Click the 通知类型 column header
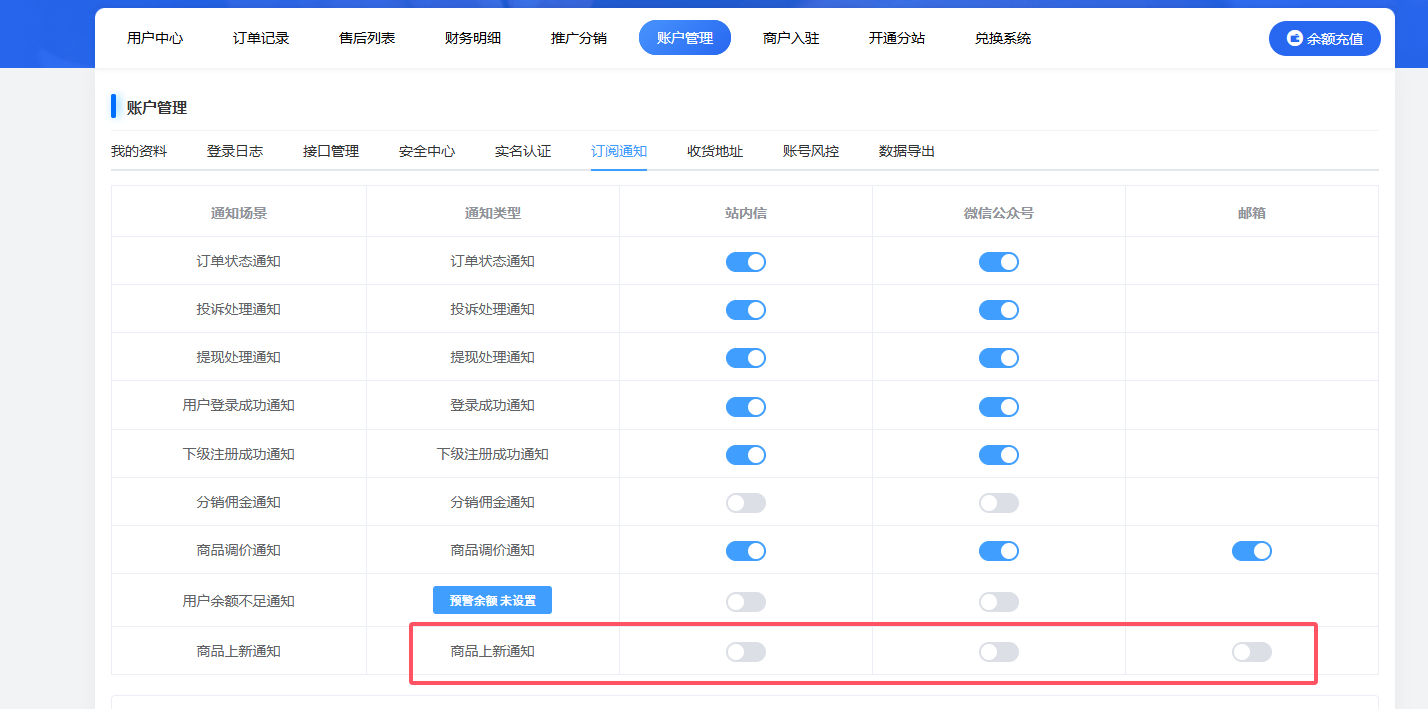Viewport: 1428px width, 709px height. tap(493, 213)
